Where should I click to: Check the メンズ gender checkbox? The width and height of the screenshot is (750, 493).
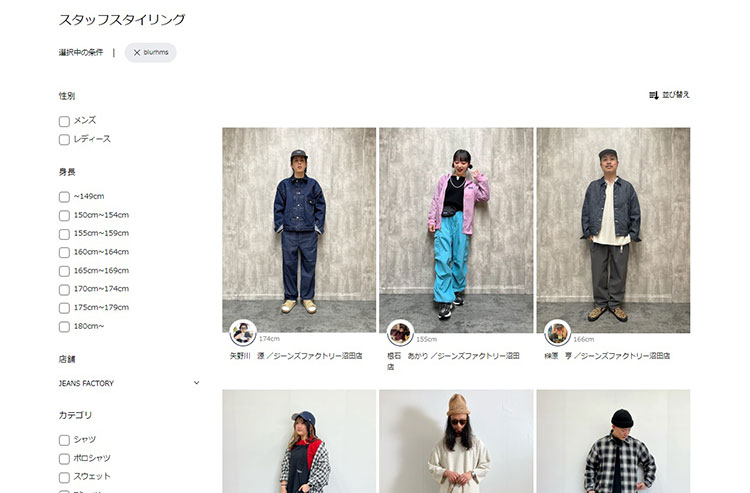pos(64,121)
